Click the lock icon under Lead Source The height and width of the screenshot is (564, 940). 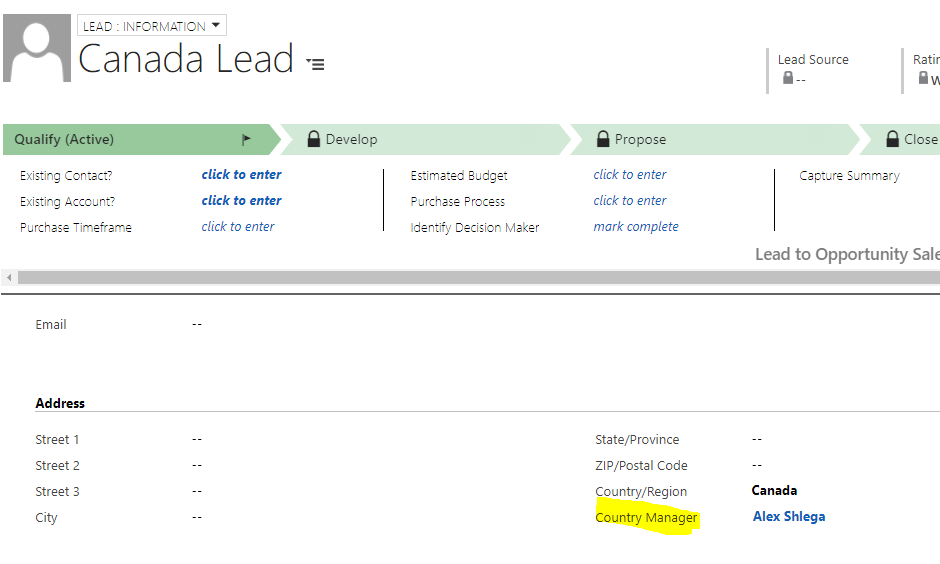click(x=788, y=78)
